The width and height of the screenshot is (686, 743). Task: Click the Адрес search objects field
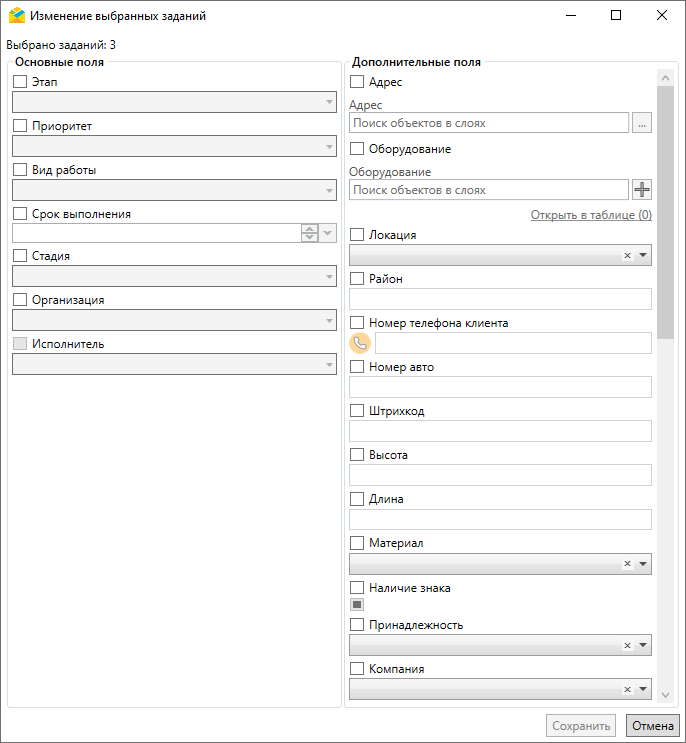click(489, 123)
